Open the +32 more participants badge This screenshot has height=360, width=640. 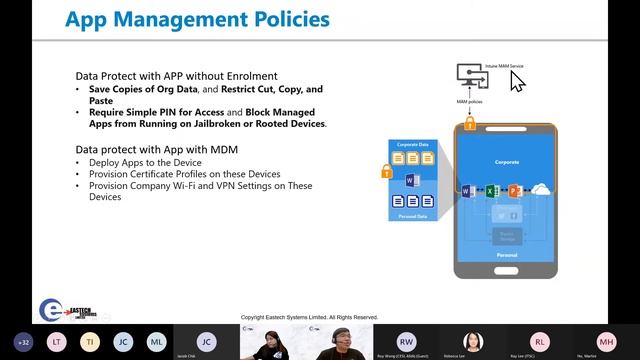tap(23, 342)
